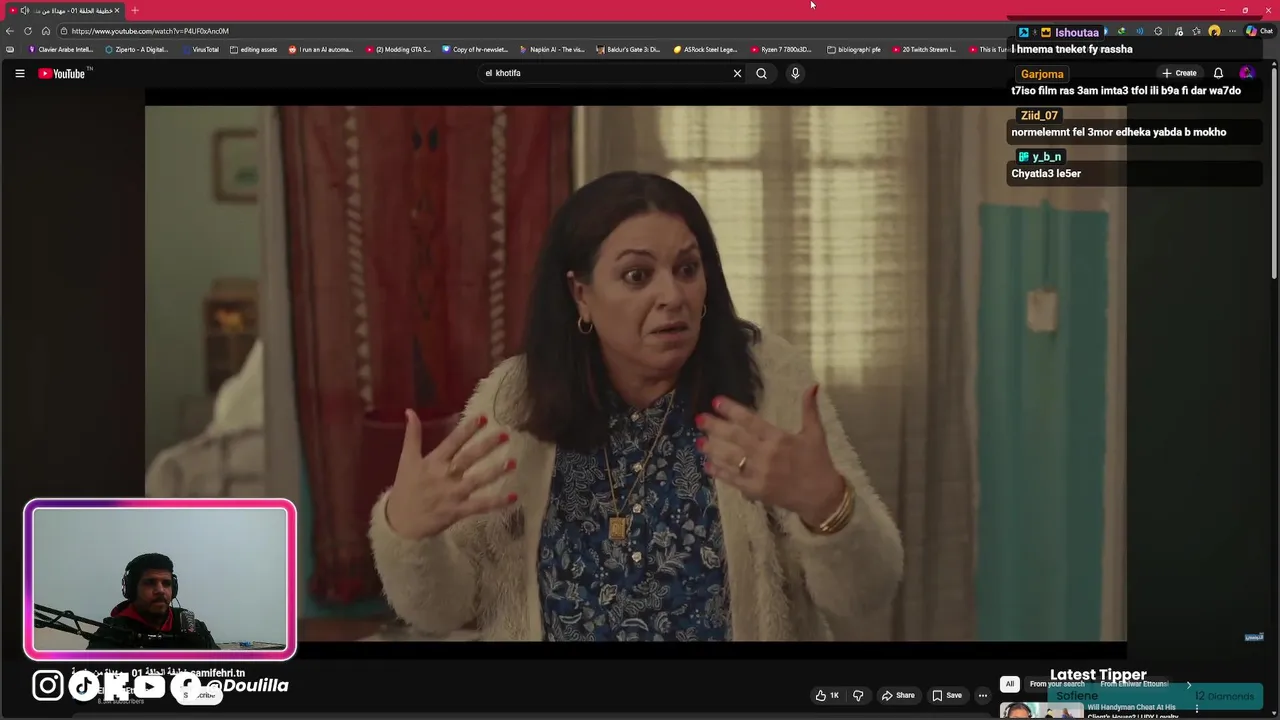1280x720 pixels.
Task: Open the 'editing assets' bookmark folder
Action: (254, 49)
